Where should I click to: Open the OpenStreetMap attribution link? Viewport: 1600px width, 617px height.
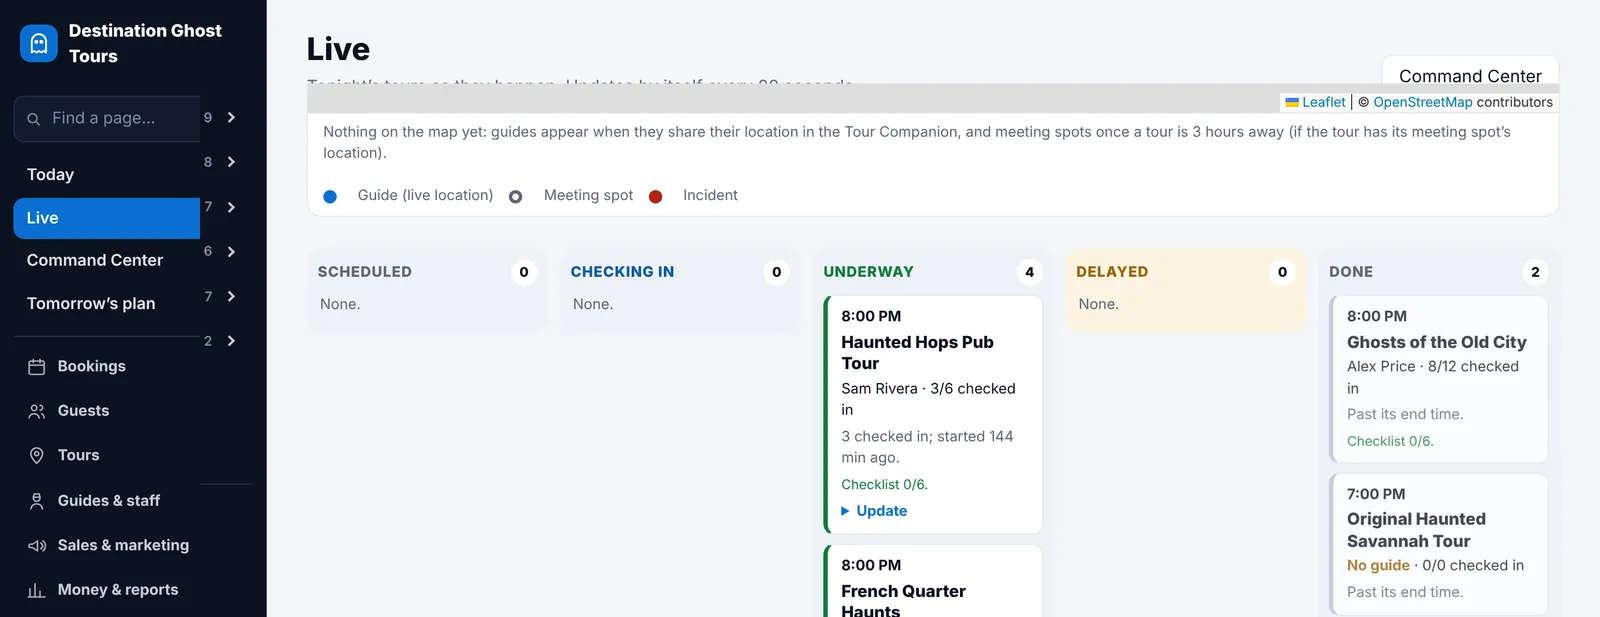(x=1423, y=102)
